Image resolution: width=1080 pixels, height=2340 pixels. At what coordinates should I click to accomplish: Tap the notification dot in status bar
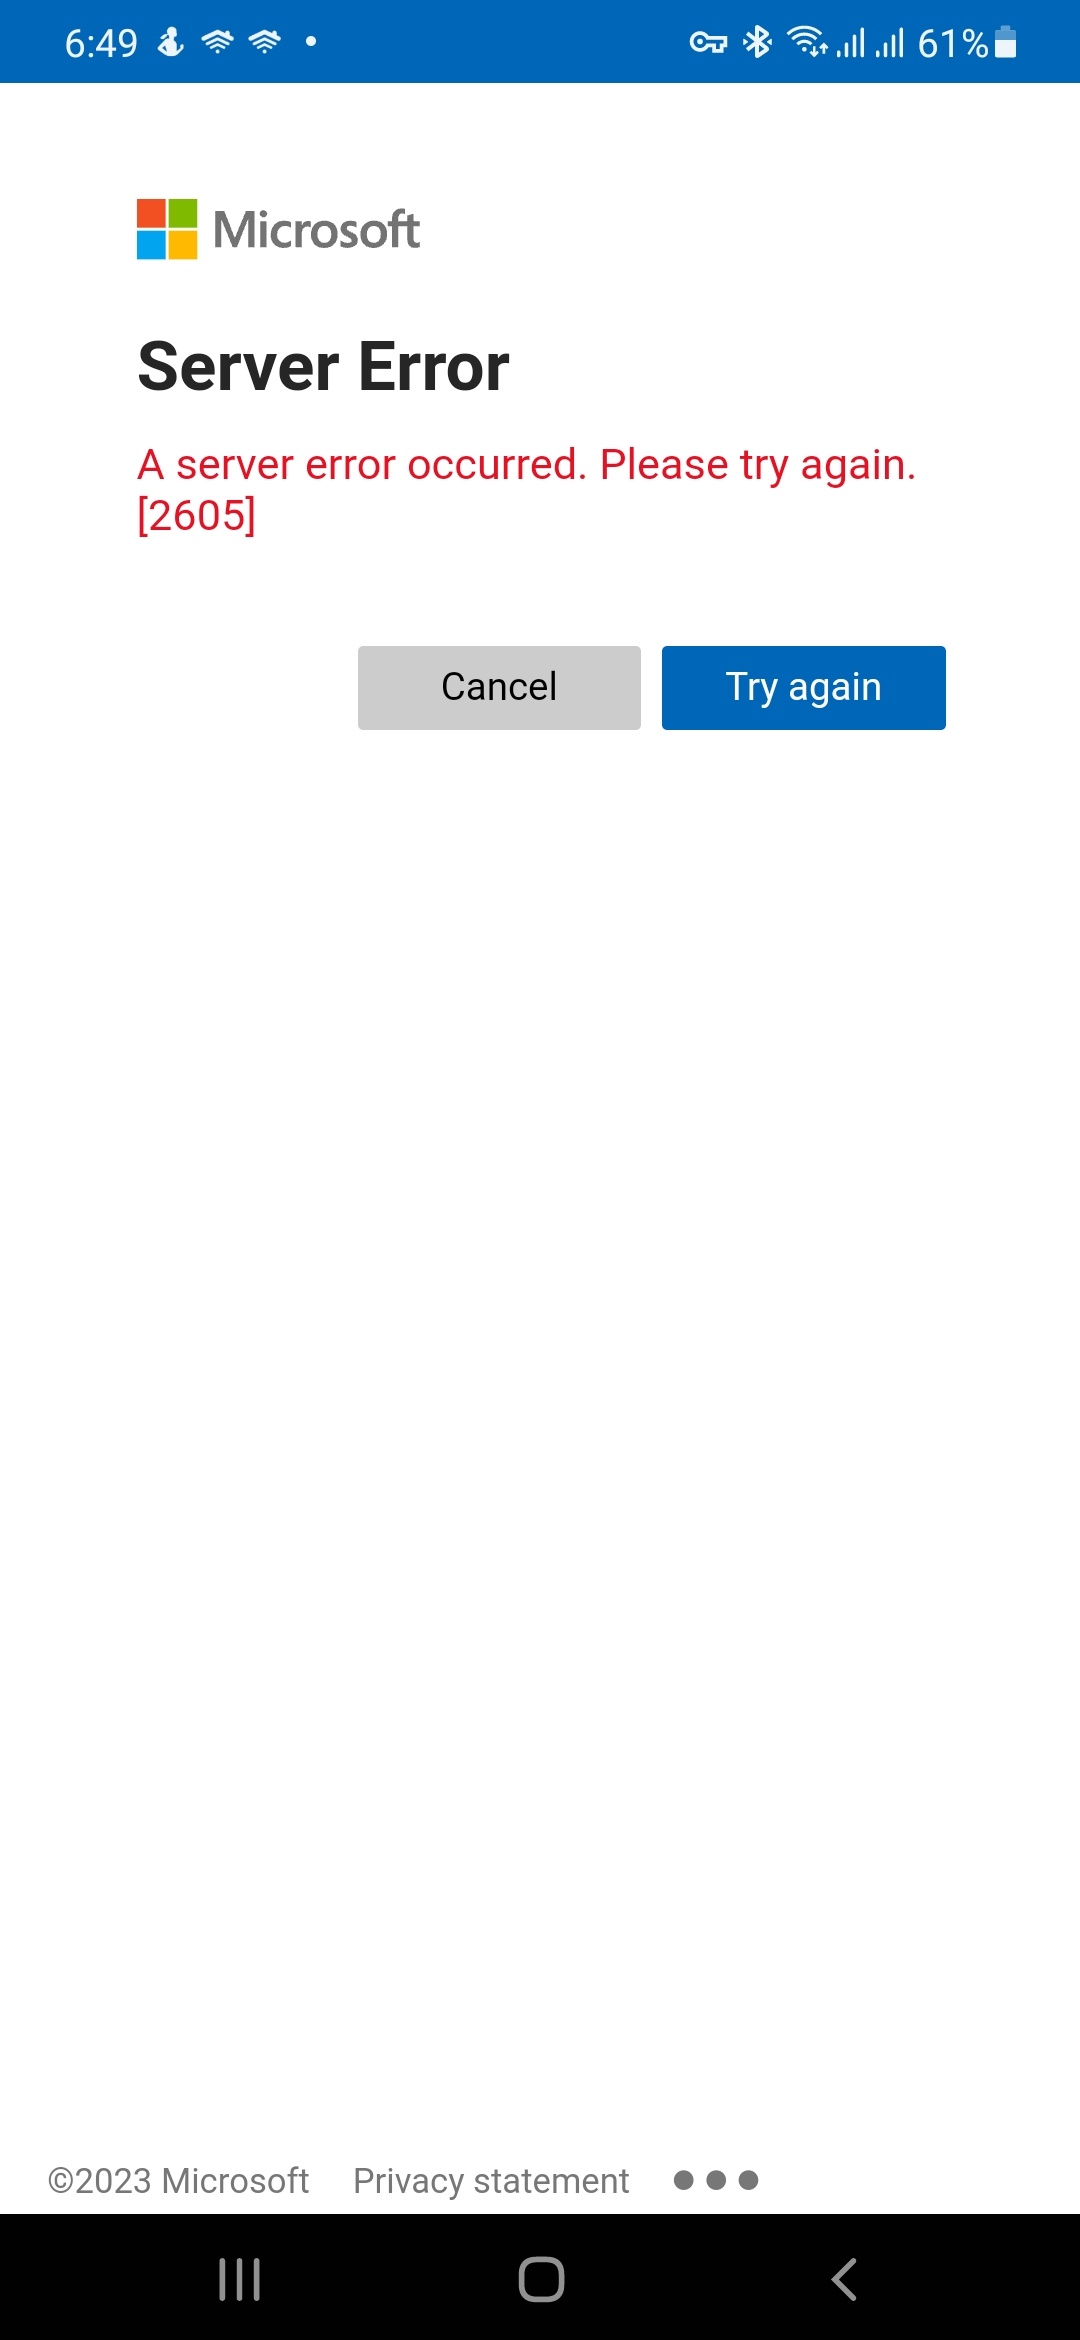coord(311,41)
